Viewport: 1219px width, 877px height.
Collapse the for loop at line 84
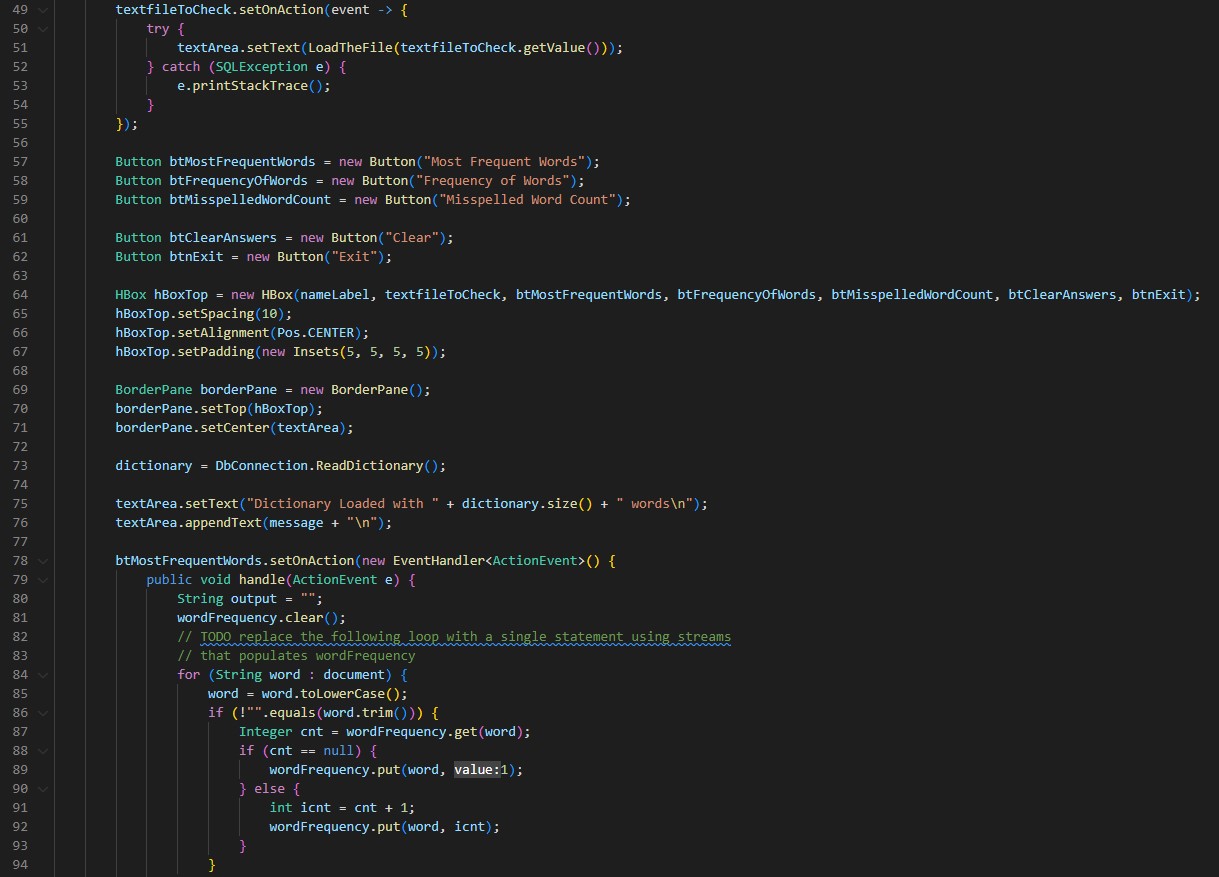point(42,675)
